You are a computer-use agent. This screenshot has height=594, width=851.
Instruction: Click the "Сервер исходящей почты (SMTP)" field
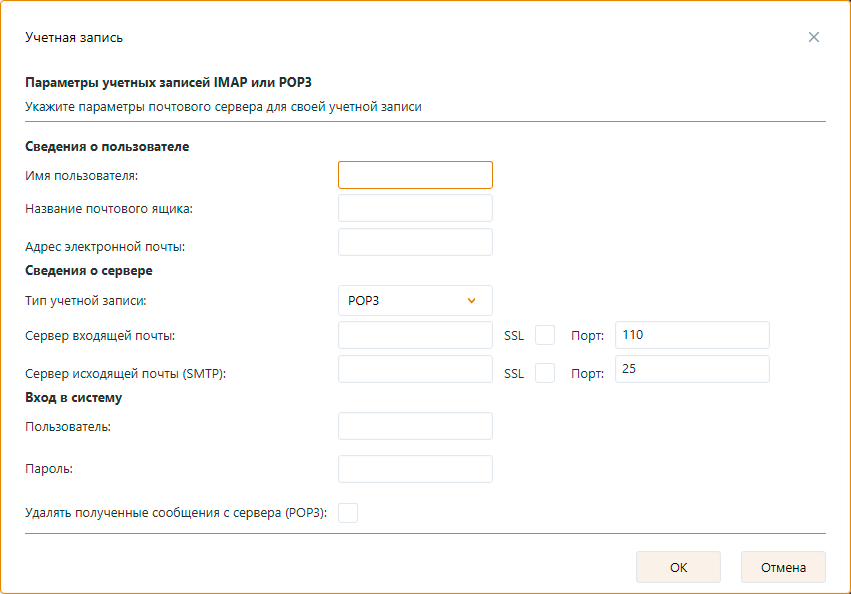(x=415, y=368)
